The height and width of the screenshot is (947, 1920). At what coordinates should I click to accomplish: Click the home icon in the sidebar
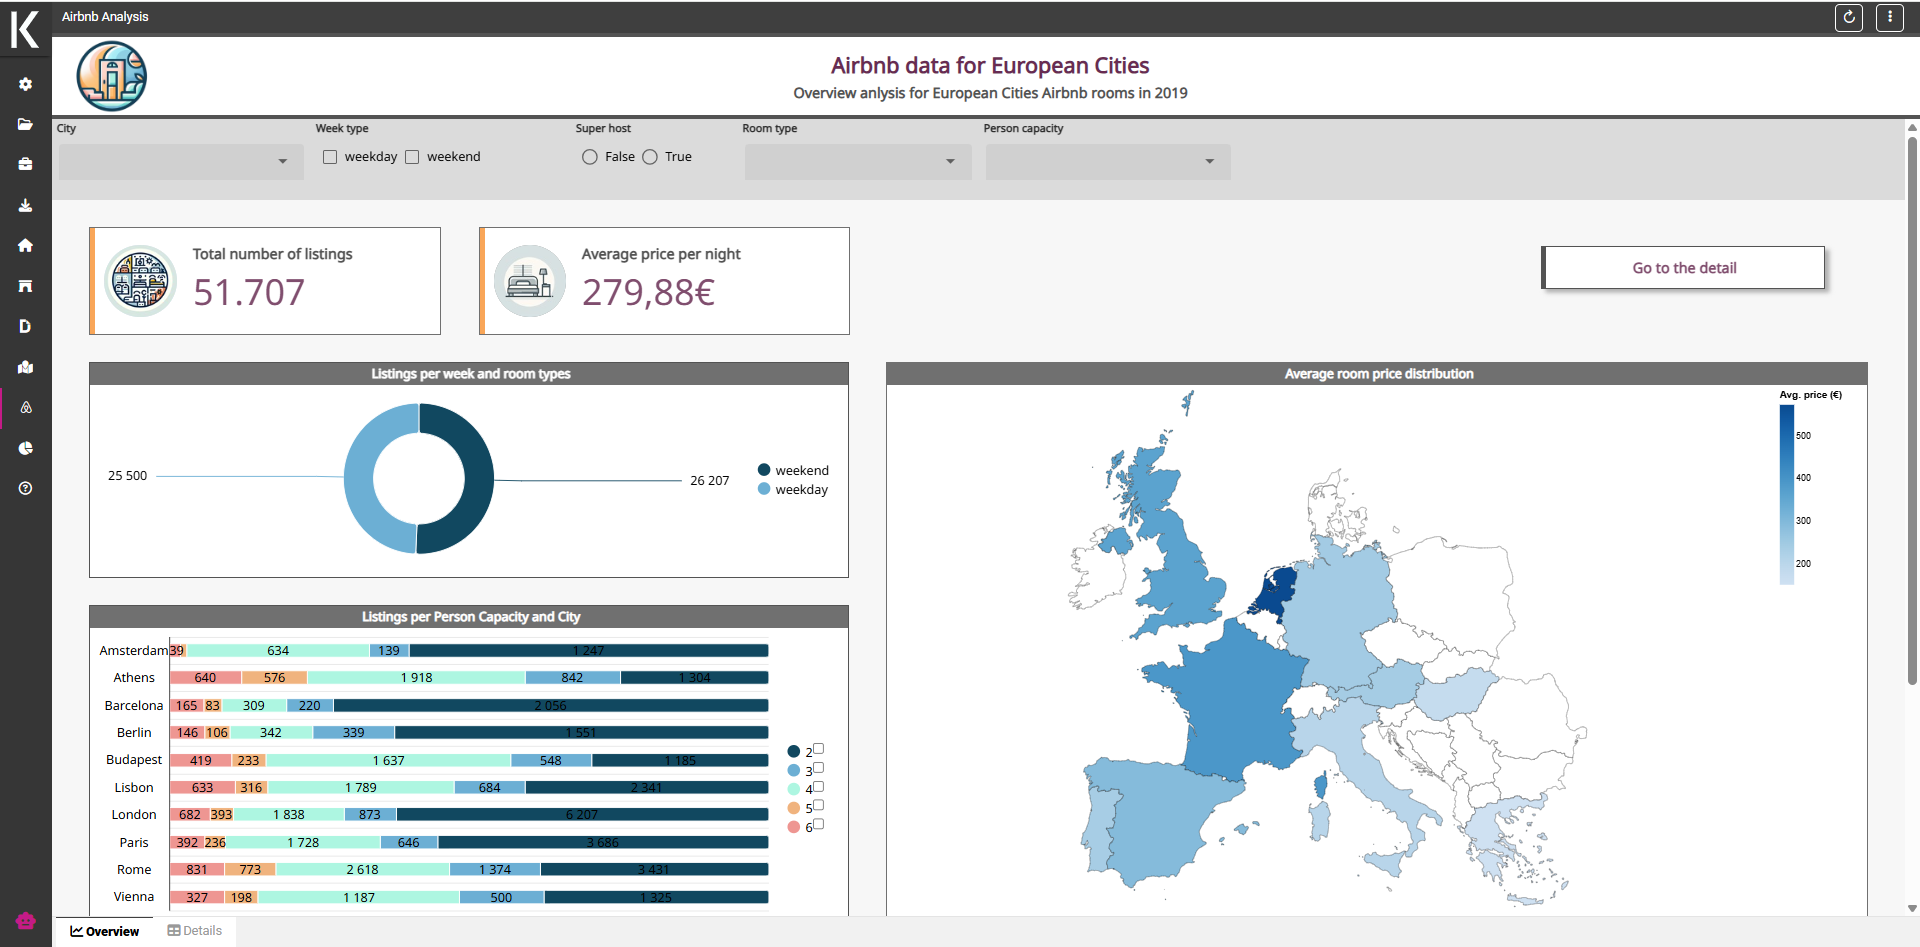pyautogui.click(x=25, y=245)
